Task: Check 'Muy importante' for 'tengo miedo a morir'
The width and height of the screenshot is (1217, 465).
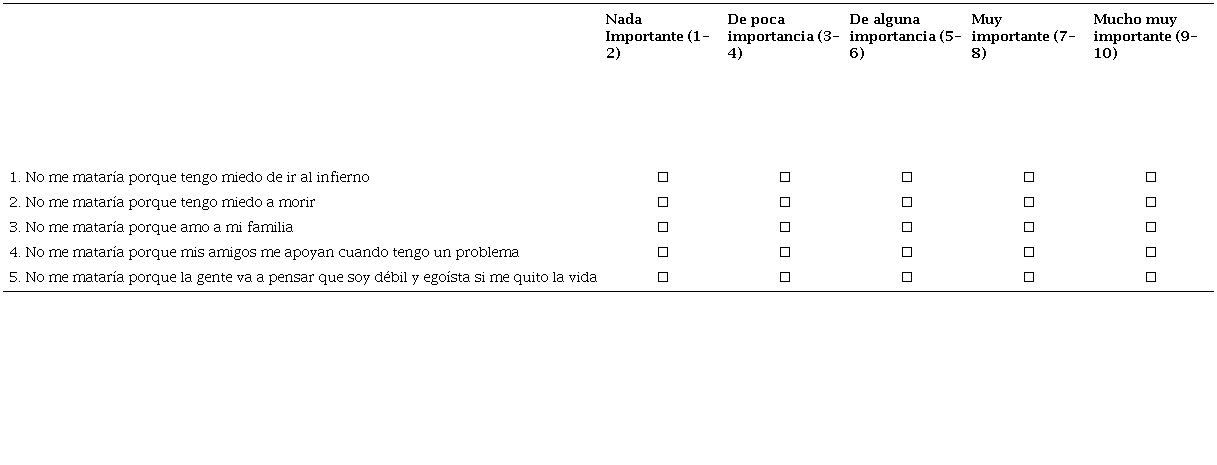Action: [1029, 202]
